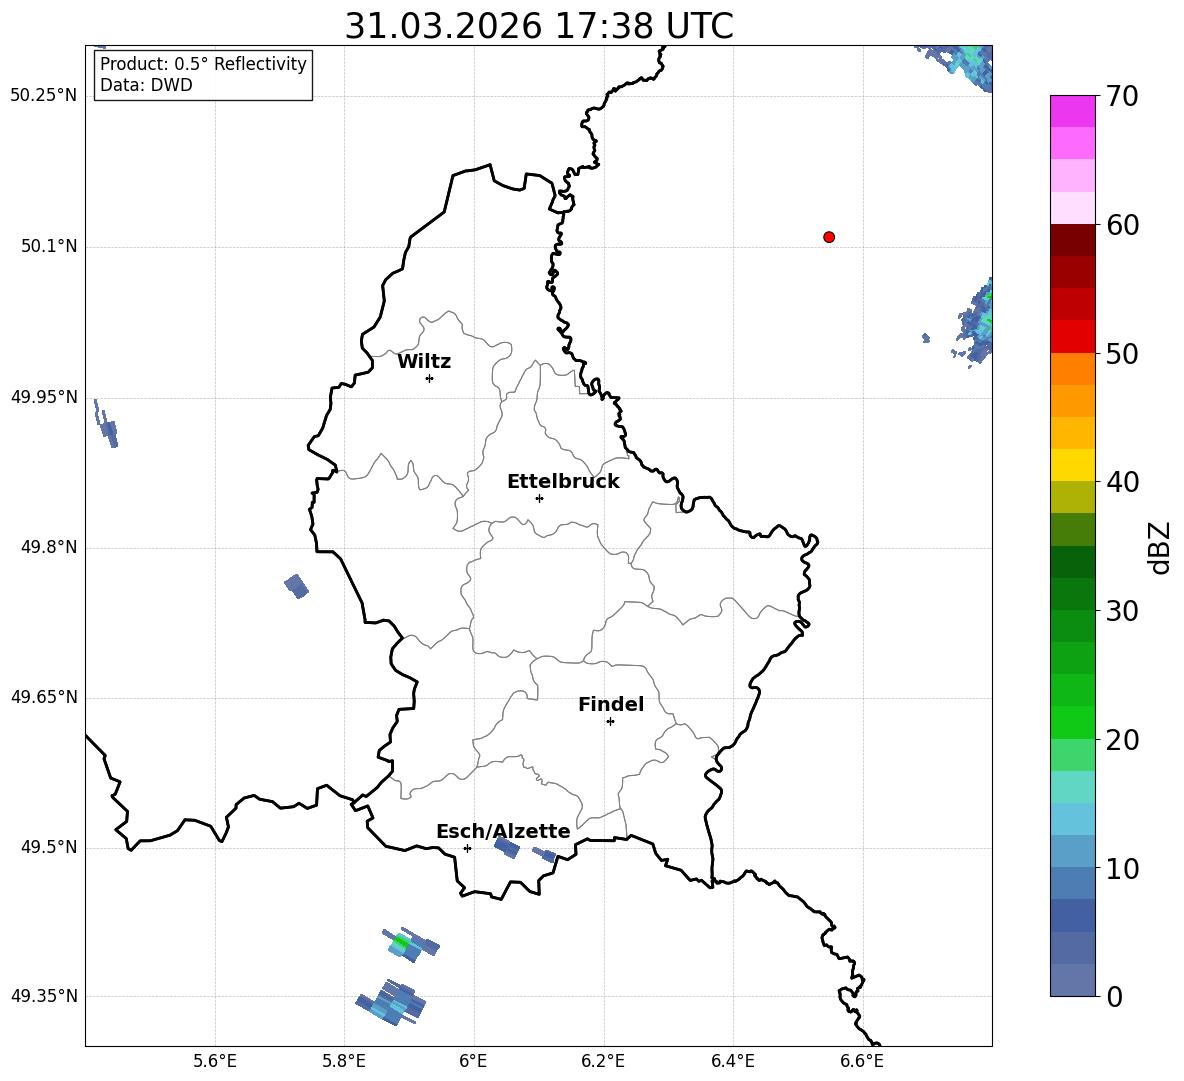Click the 5.6°E longitude label

click(215, 1061)
